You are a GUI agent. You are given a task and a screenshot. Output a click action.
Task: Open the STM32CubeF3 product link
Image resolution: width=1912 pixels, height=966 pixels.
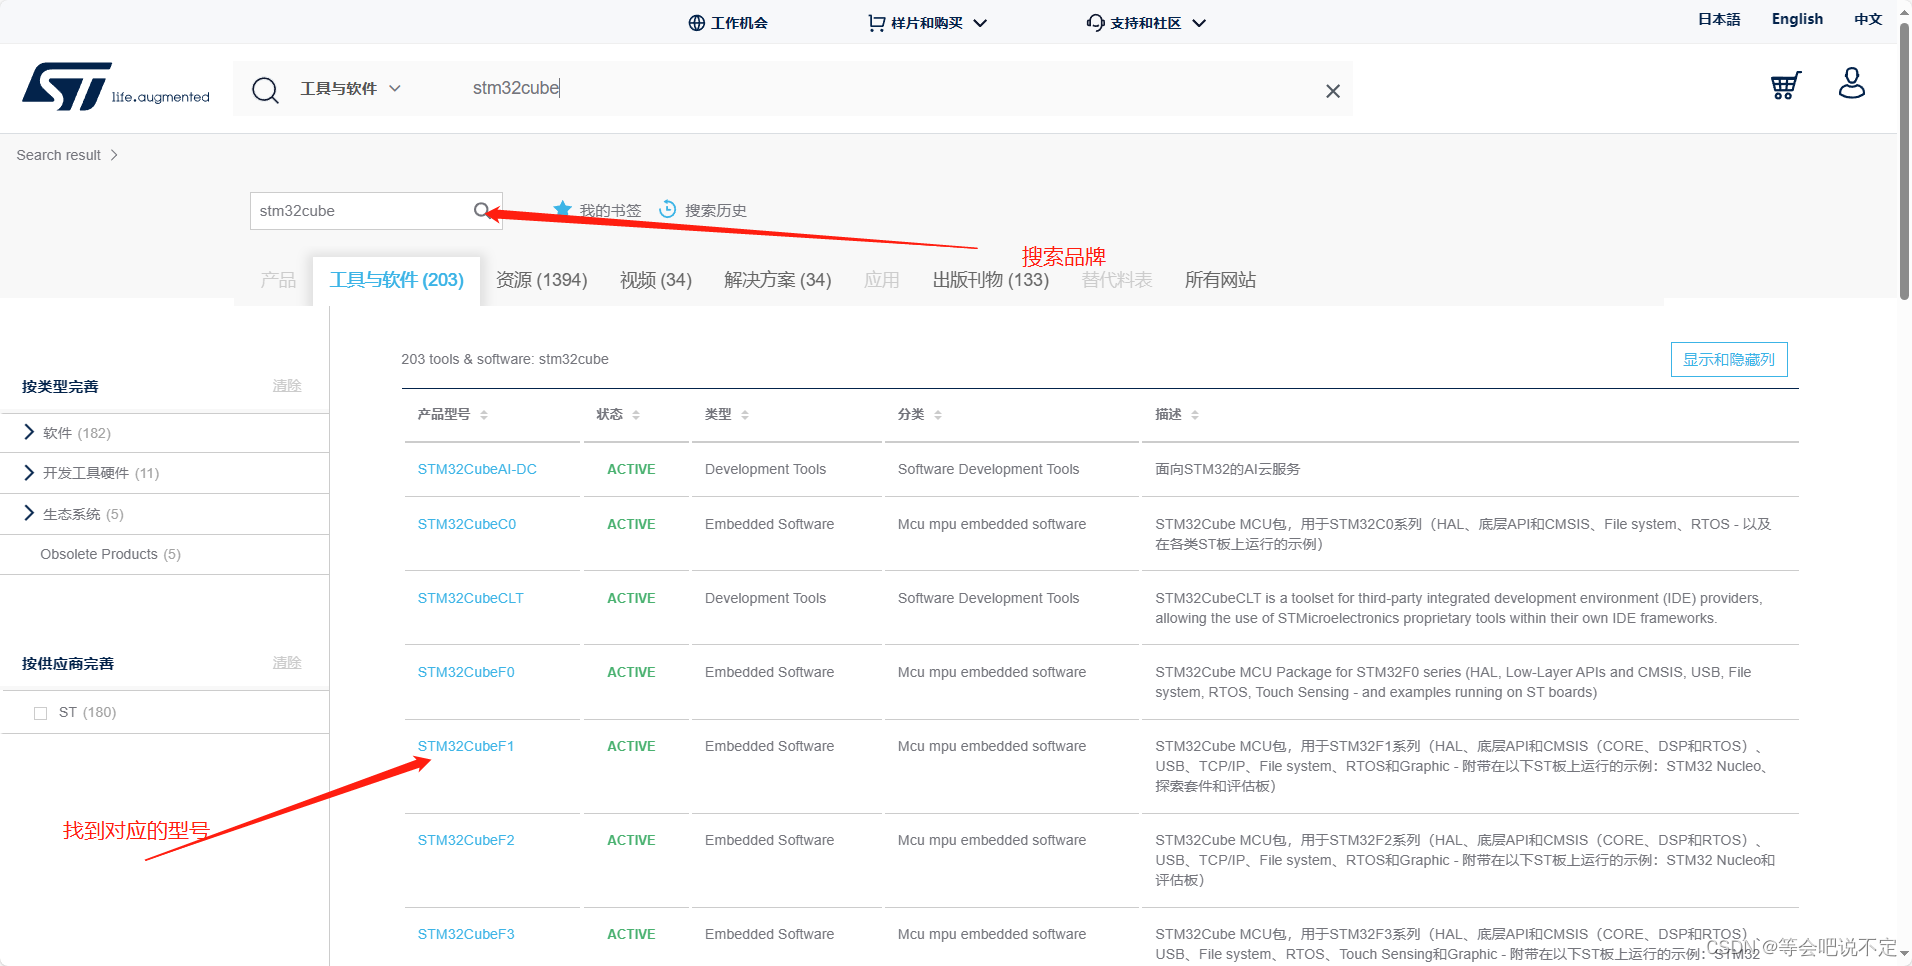(466, 934)
